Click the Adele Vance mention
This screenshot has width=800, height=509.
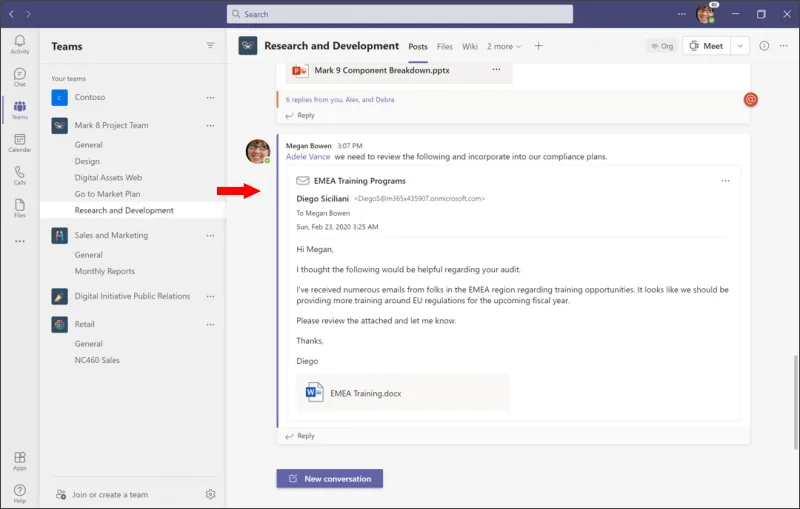pos(308,157)
